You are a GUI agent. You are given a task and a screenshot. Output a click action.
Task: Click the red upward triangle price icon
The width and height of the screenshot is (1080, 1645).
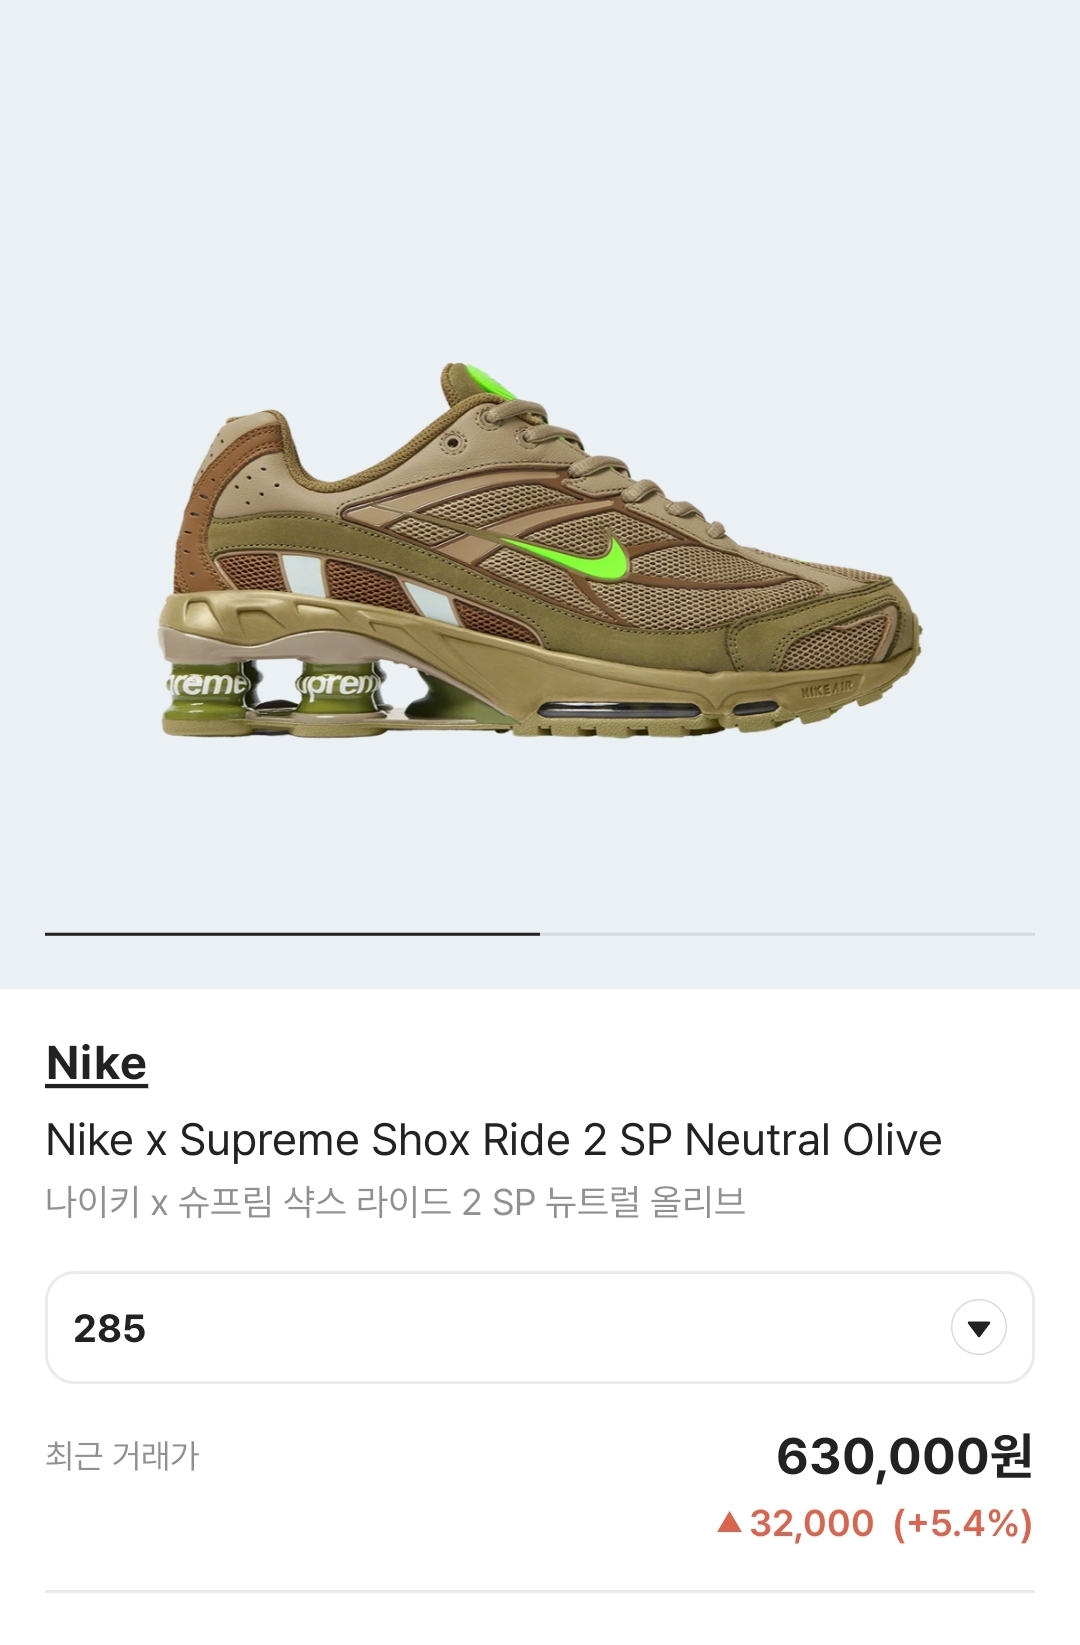click(x=730, y=1523)
